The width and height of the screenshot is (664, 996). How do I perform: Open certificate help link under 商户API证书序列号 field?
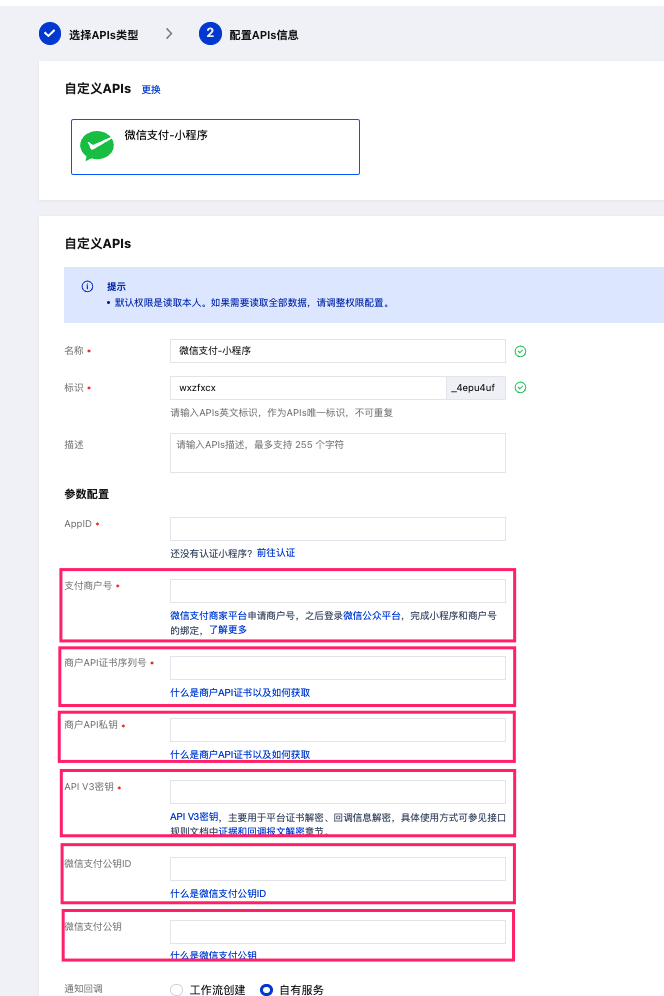[x=240, y=692]
